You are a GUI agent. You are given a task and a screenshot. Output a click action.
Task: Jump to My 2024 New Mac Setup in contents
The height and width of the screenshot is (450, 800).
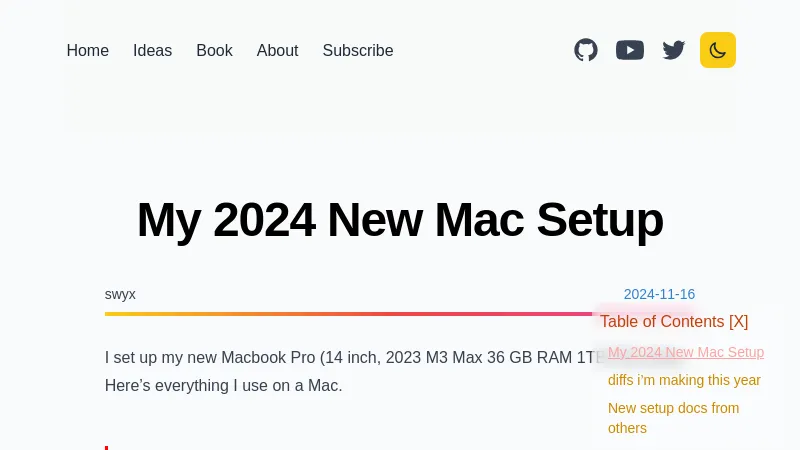tap(686, 352)
